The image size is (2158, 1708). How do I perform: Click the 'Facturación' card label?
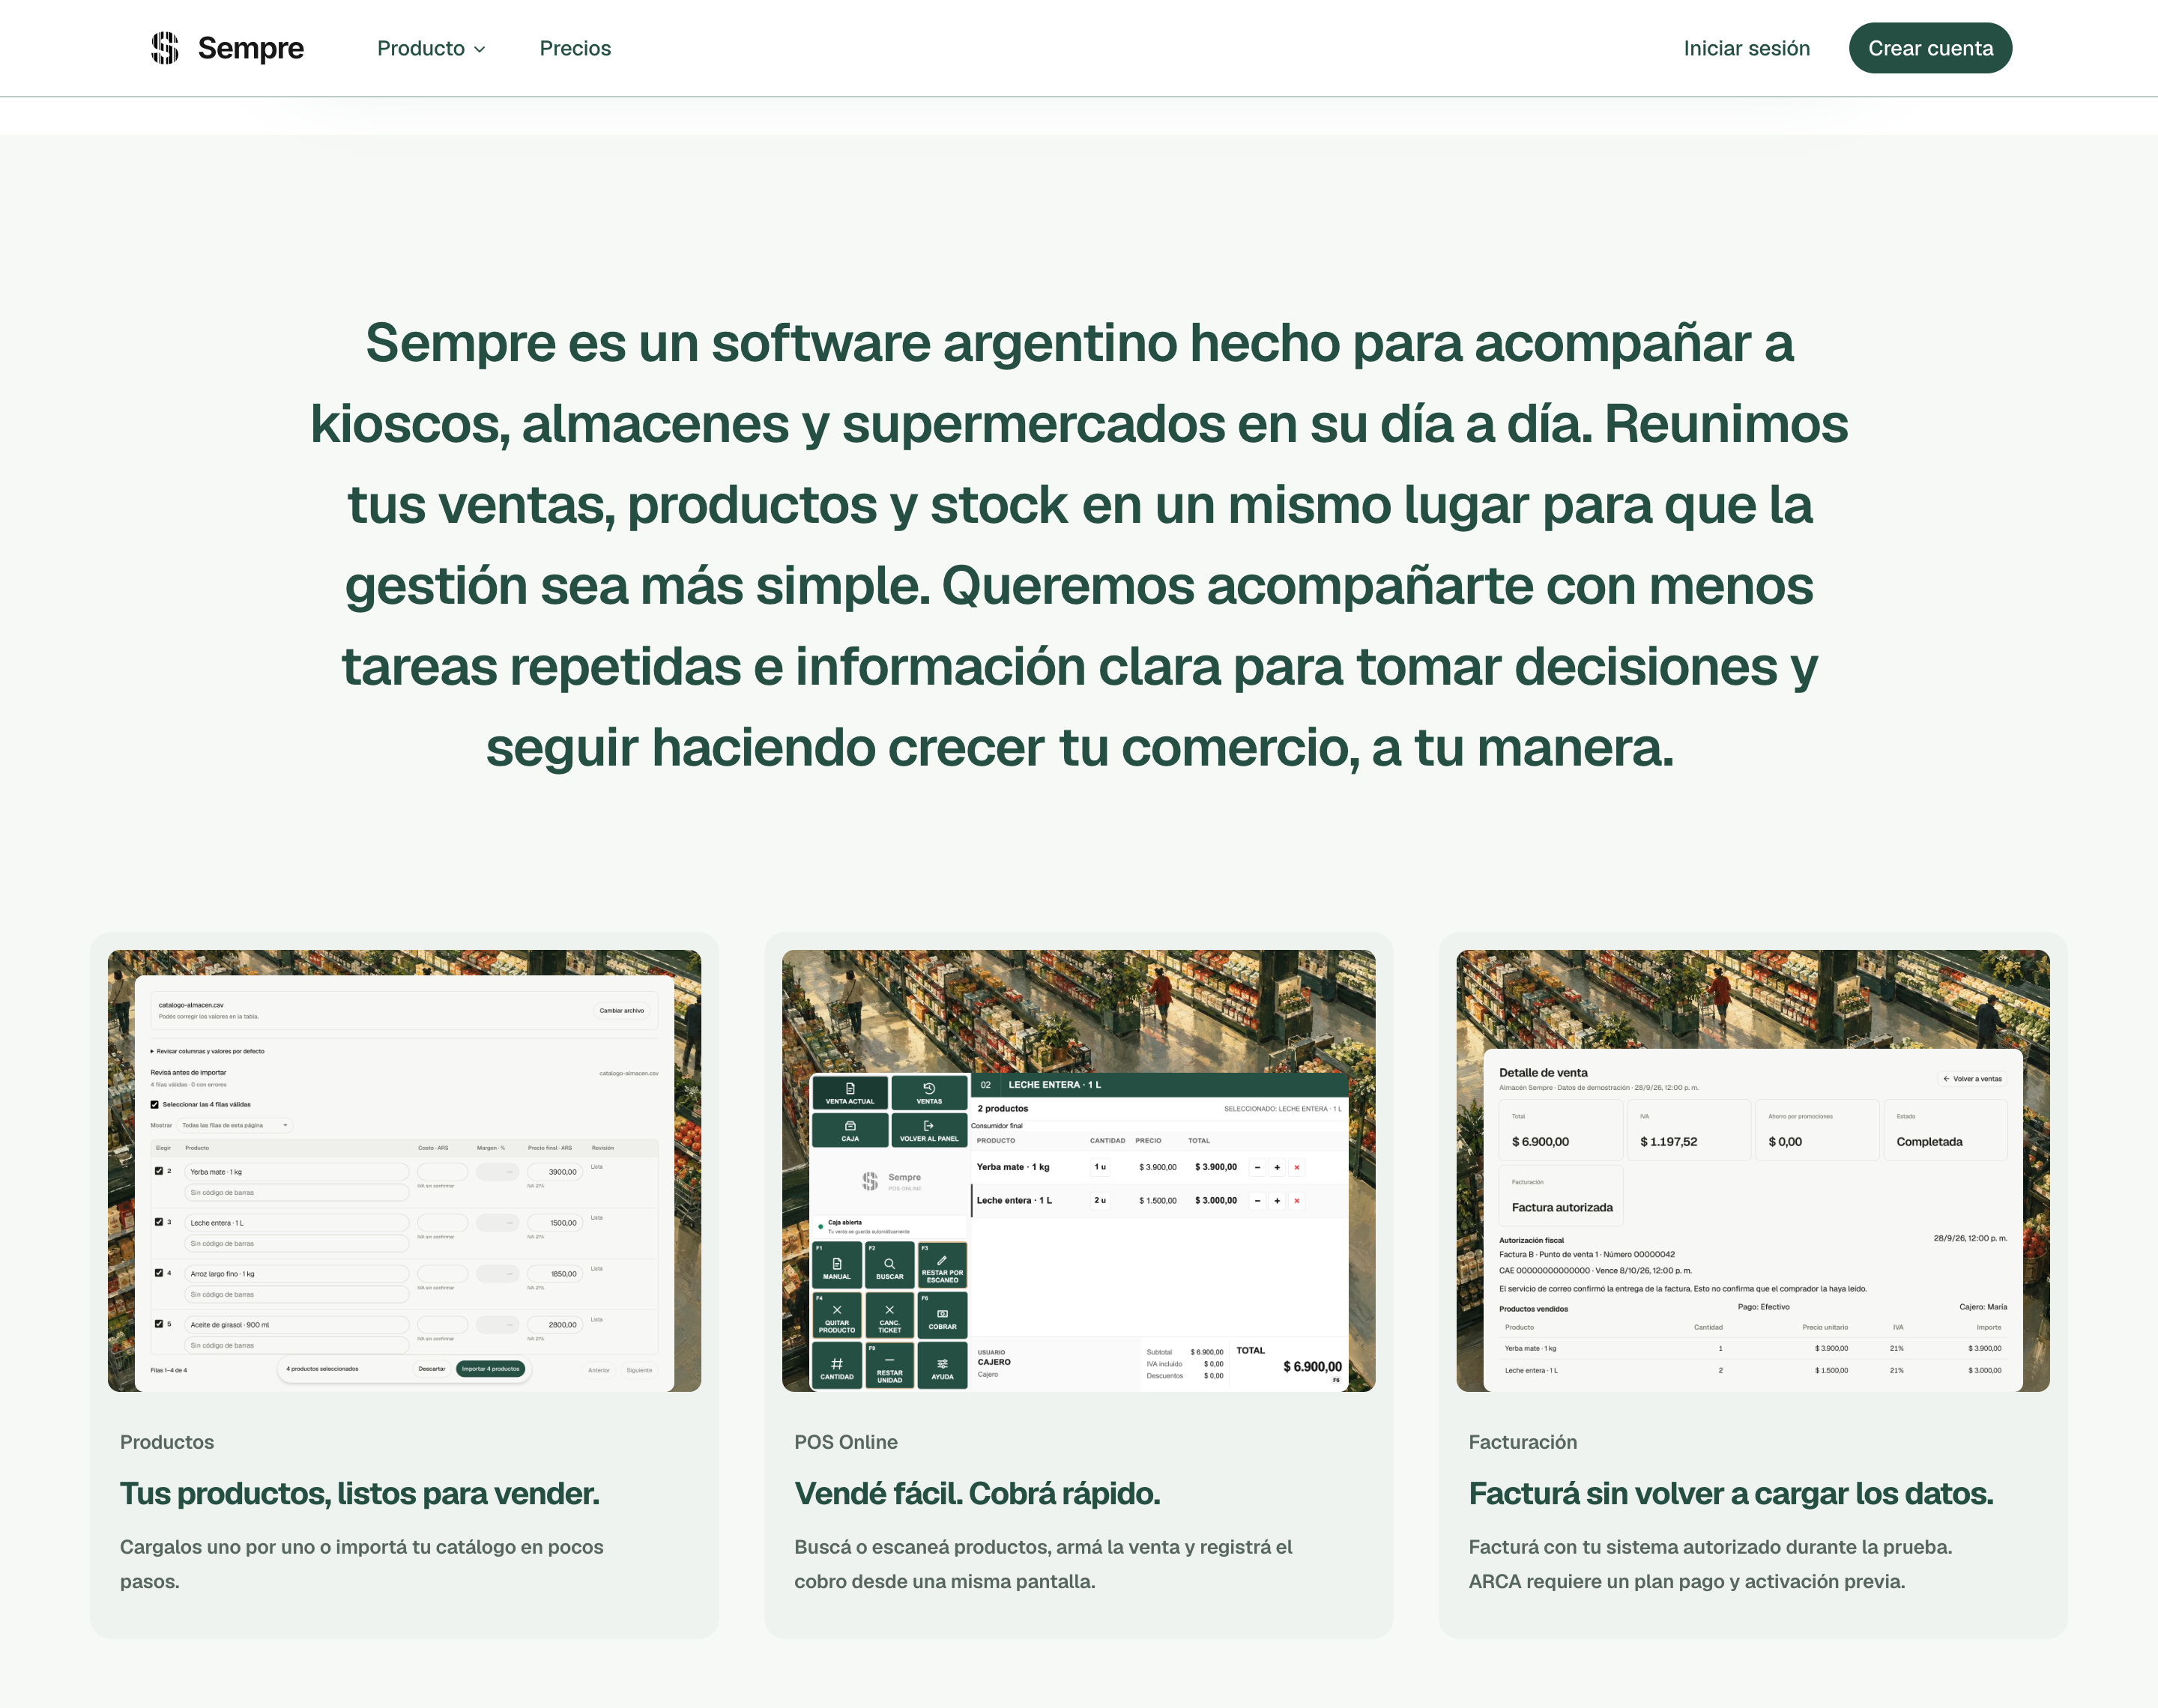tap(1522, 1442)
